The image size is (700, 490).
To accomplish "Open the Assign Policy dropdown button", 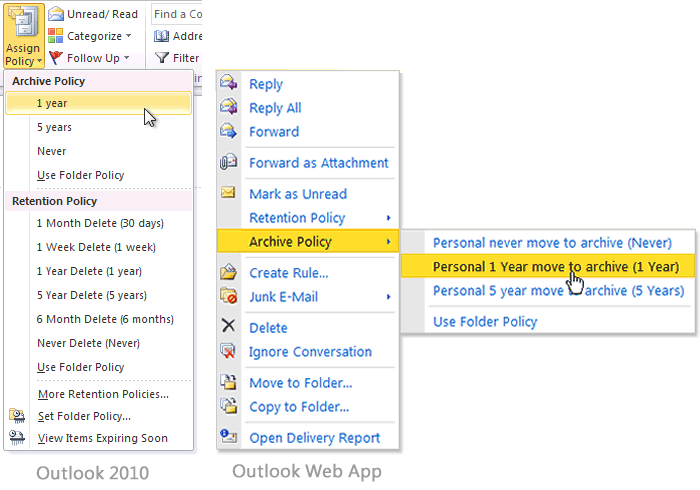I will [24, 36].
